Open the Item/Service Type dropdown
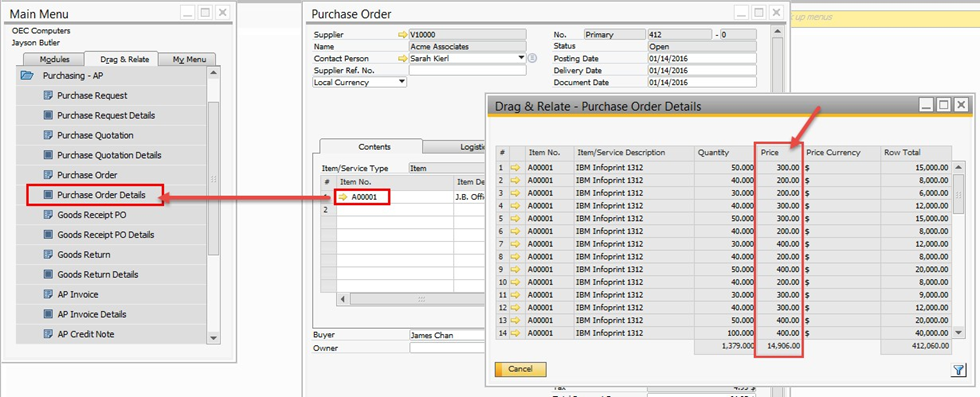The width and height of the screenshot is (980, 397). pyautogui.click(x=446, y=168)
